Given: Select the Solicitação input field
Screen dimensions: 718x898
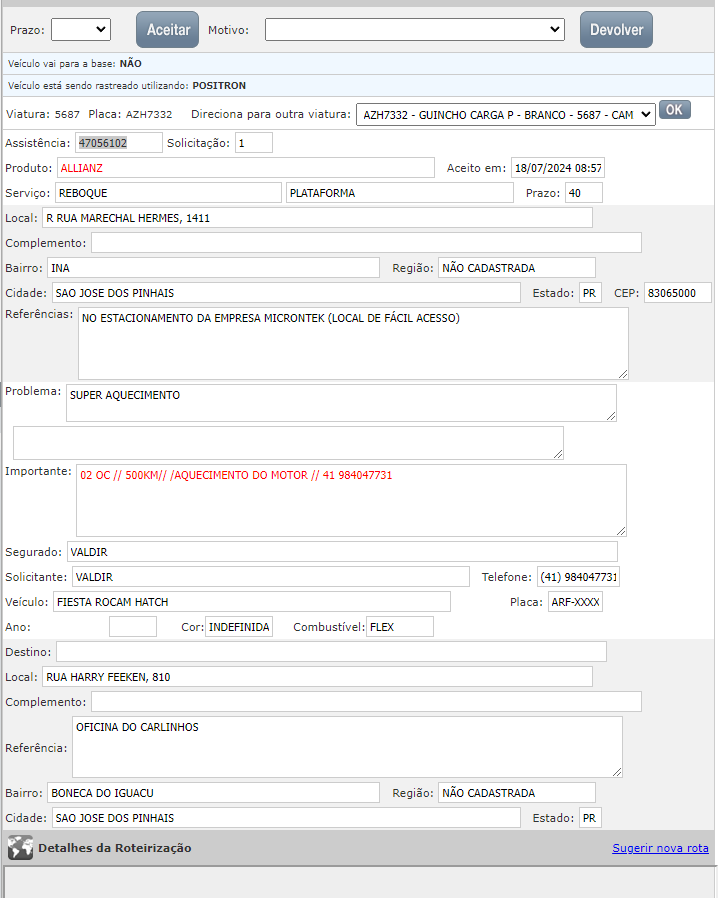Looking at the screenshot, I should click(254, 143).
